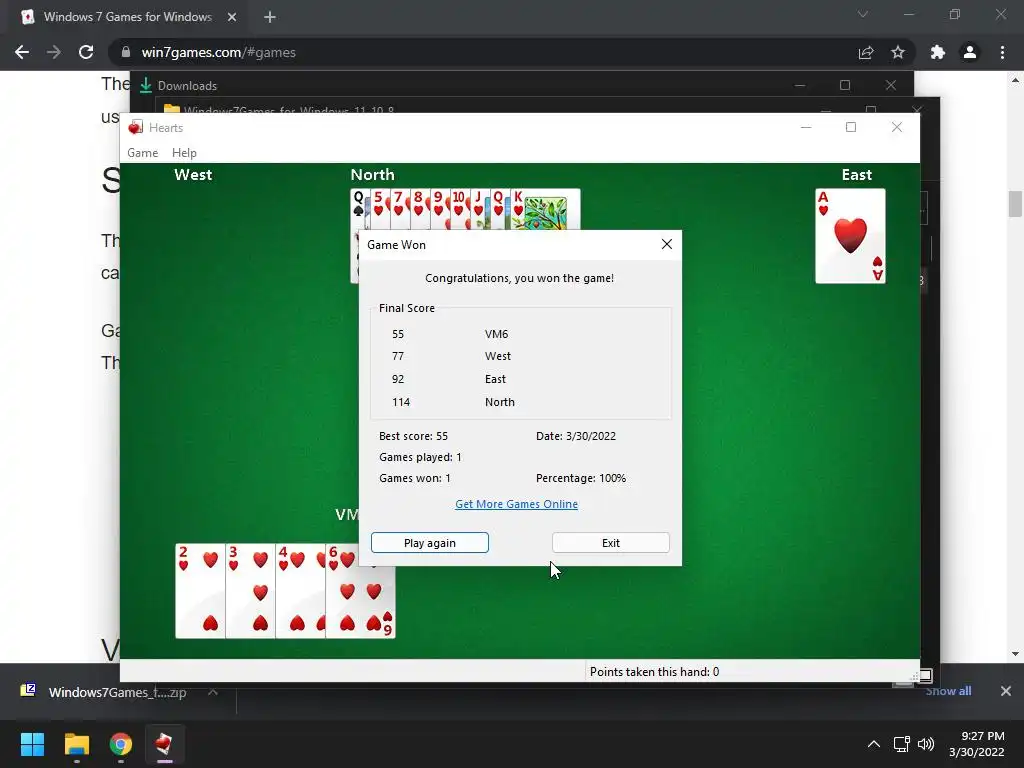
Task: Click the Percentage: 100% text
Action: coord(581,478)
